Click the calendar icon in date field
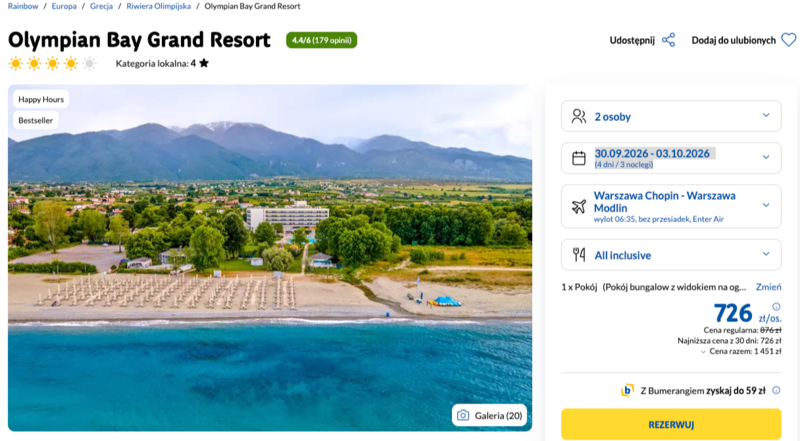800x441 pixels. (x=579, y=158)
